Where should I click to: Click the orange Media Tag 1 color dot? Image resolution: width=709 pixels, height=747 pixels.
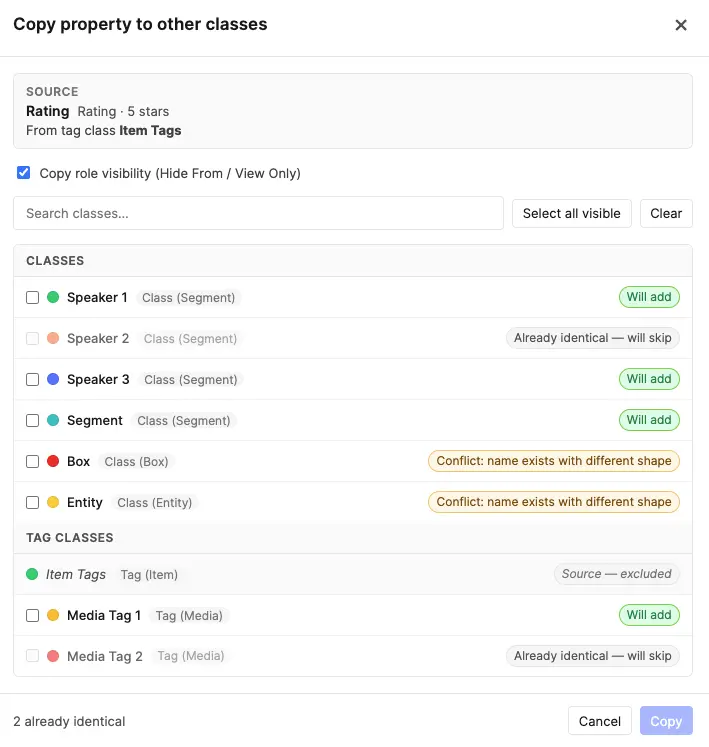click(53, 615)
